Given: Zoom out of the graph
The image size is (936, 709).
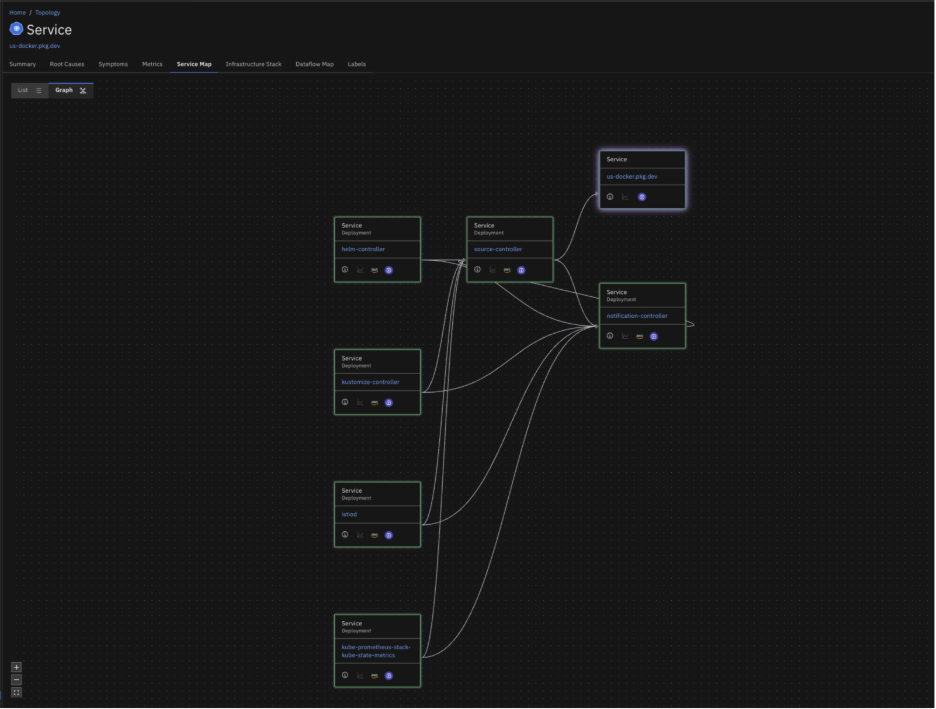Looking at the screenshot, I should (x=16, y=680).
